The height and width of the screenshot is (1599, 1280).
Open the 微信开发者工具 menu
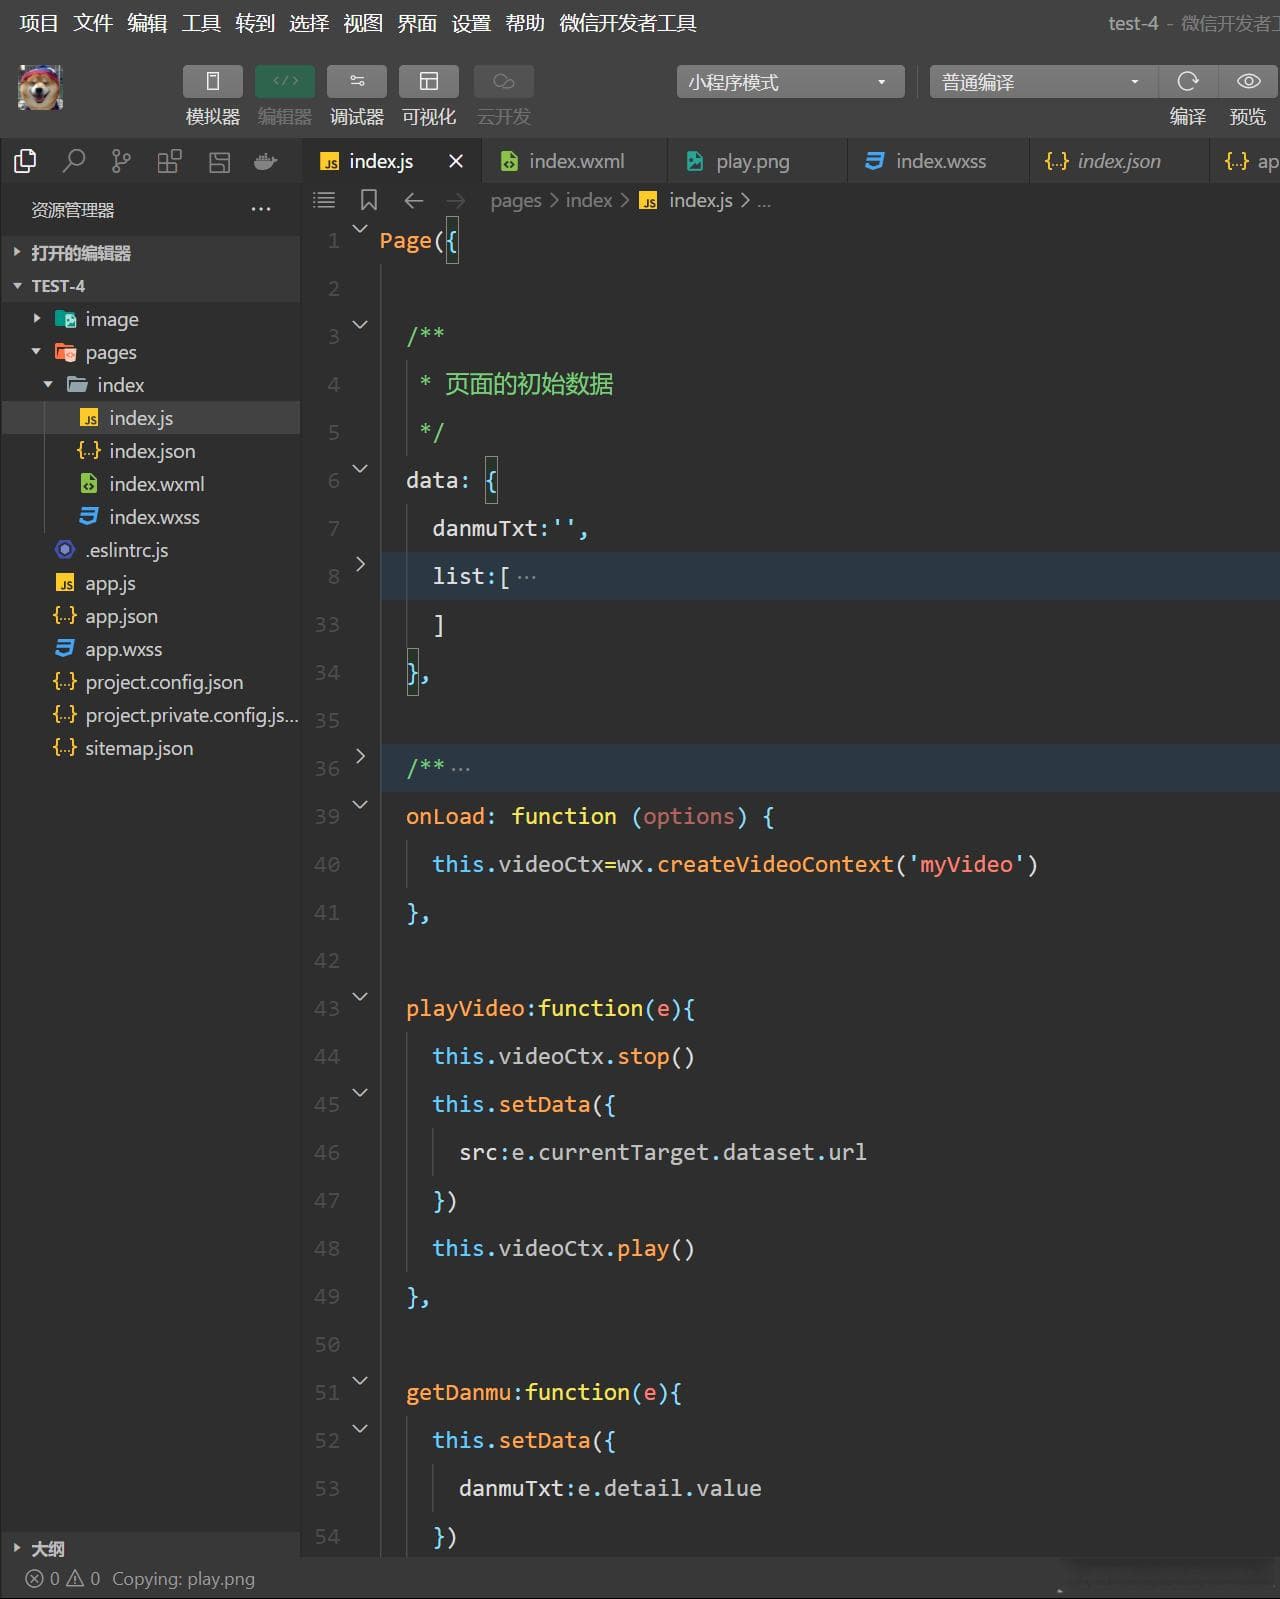click(628, 23)
